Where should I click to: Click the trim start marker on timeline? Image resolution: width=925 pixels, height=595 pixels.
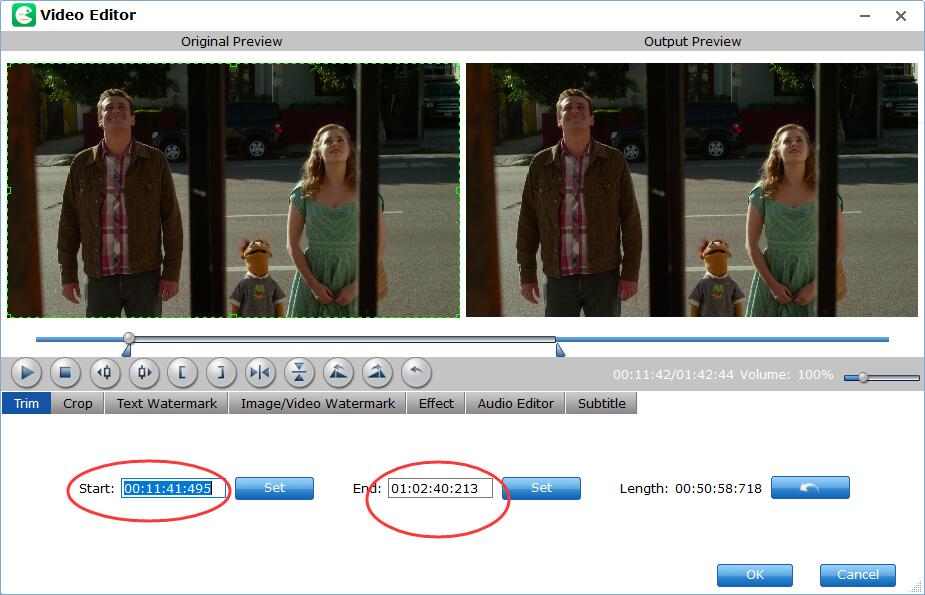(126, 351)
